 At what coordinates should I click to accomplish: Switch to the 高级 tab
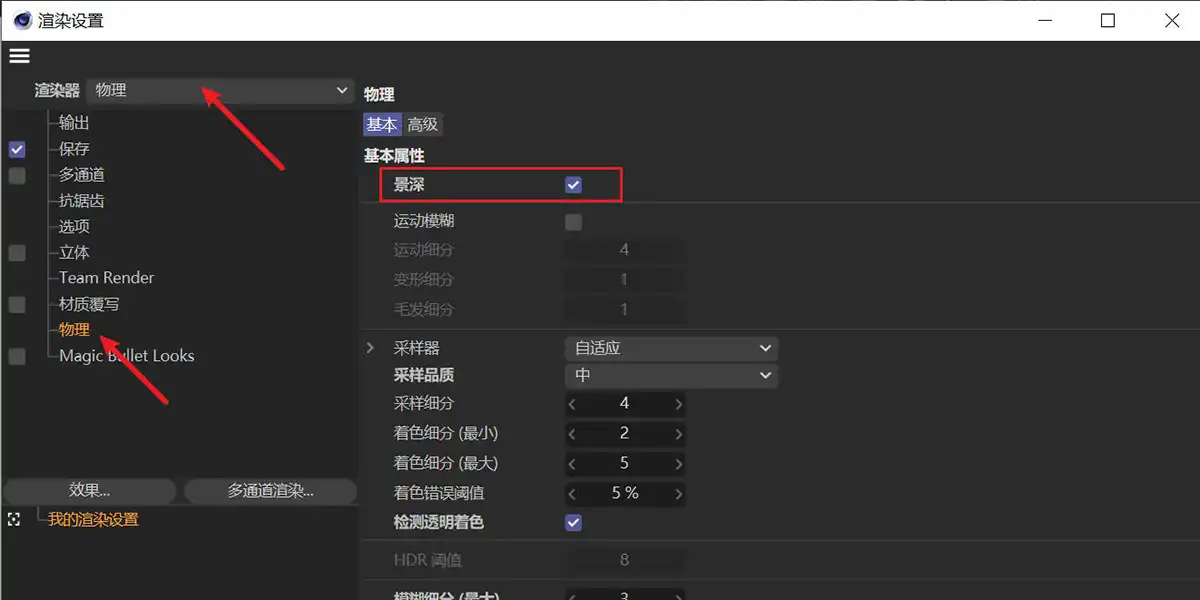click(x=423, y=125)
